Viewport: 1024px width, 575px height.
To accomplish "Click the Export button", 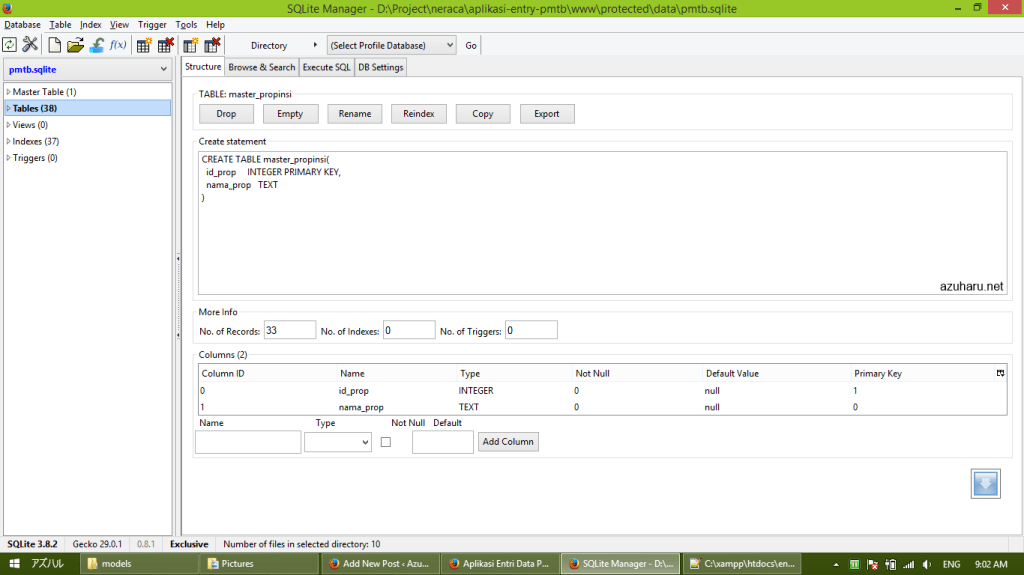I will [547, 114].
